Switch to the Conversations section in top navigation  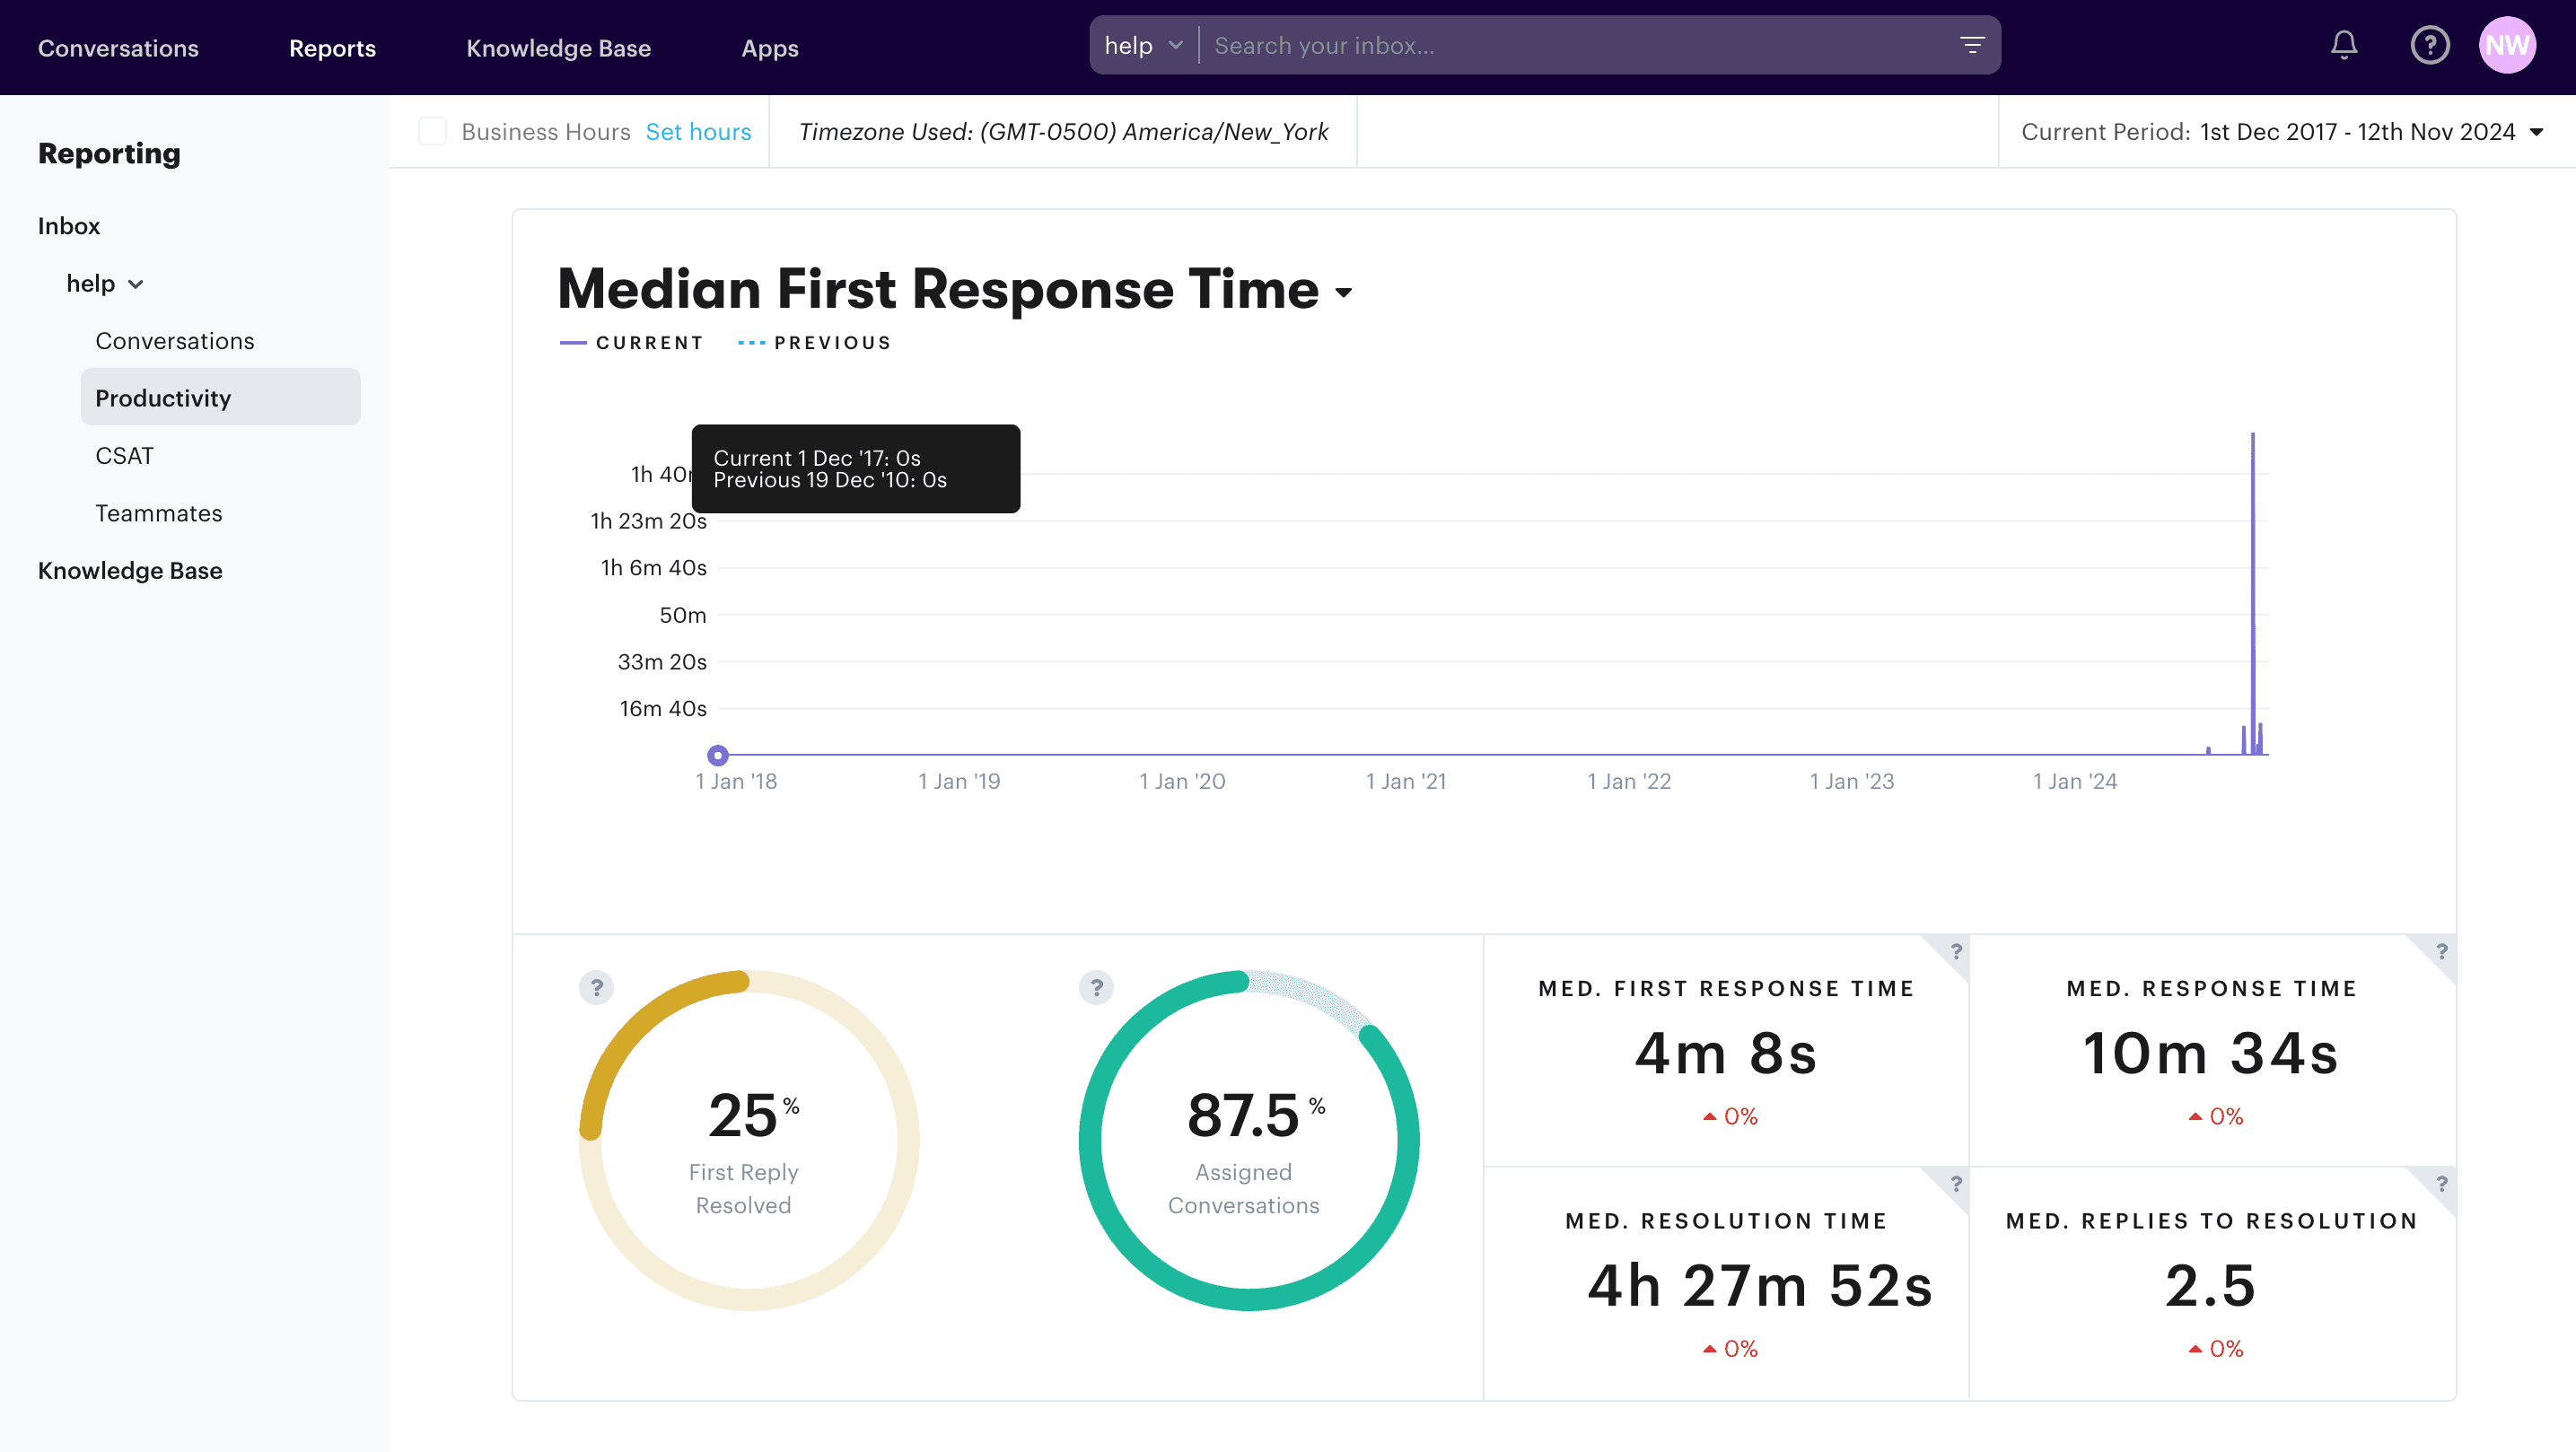pos(118,47)
